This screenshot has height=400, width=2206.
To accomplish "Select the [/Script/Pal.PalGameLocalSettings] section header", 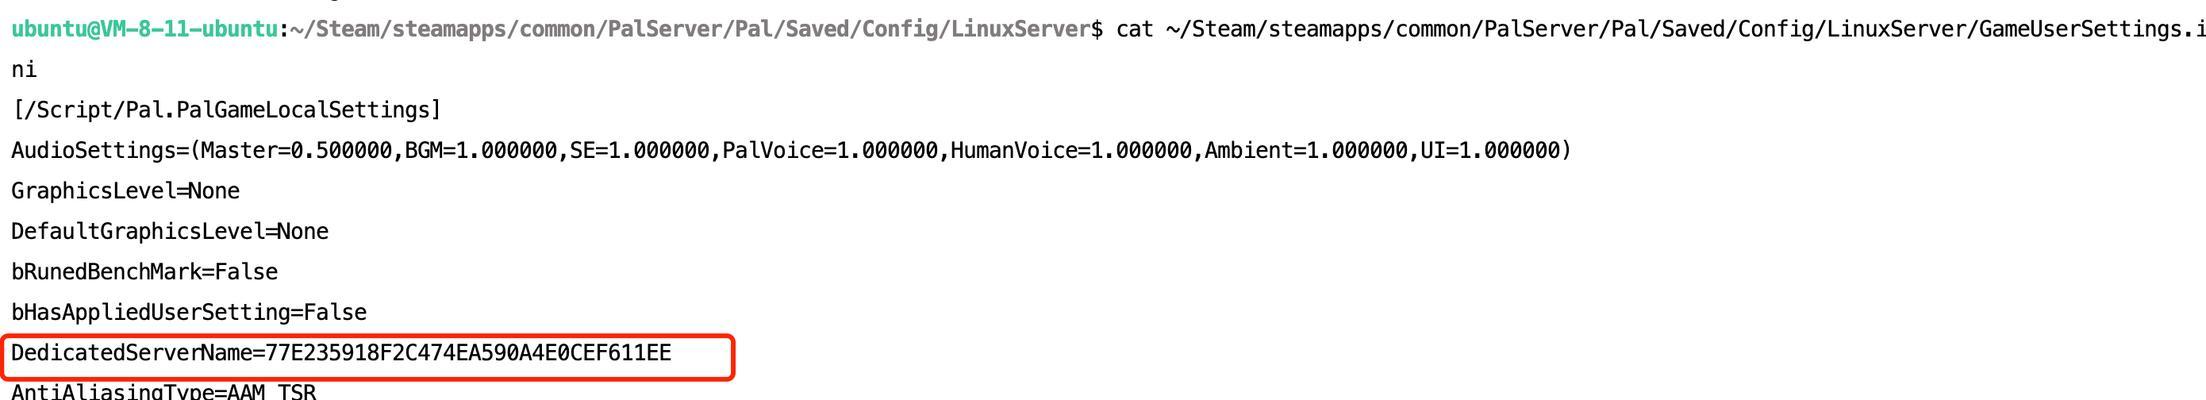I will (x=226, y=110).
